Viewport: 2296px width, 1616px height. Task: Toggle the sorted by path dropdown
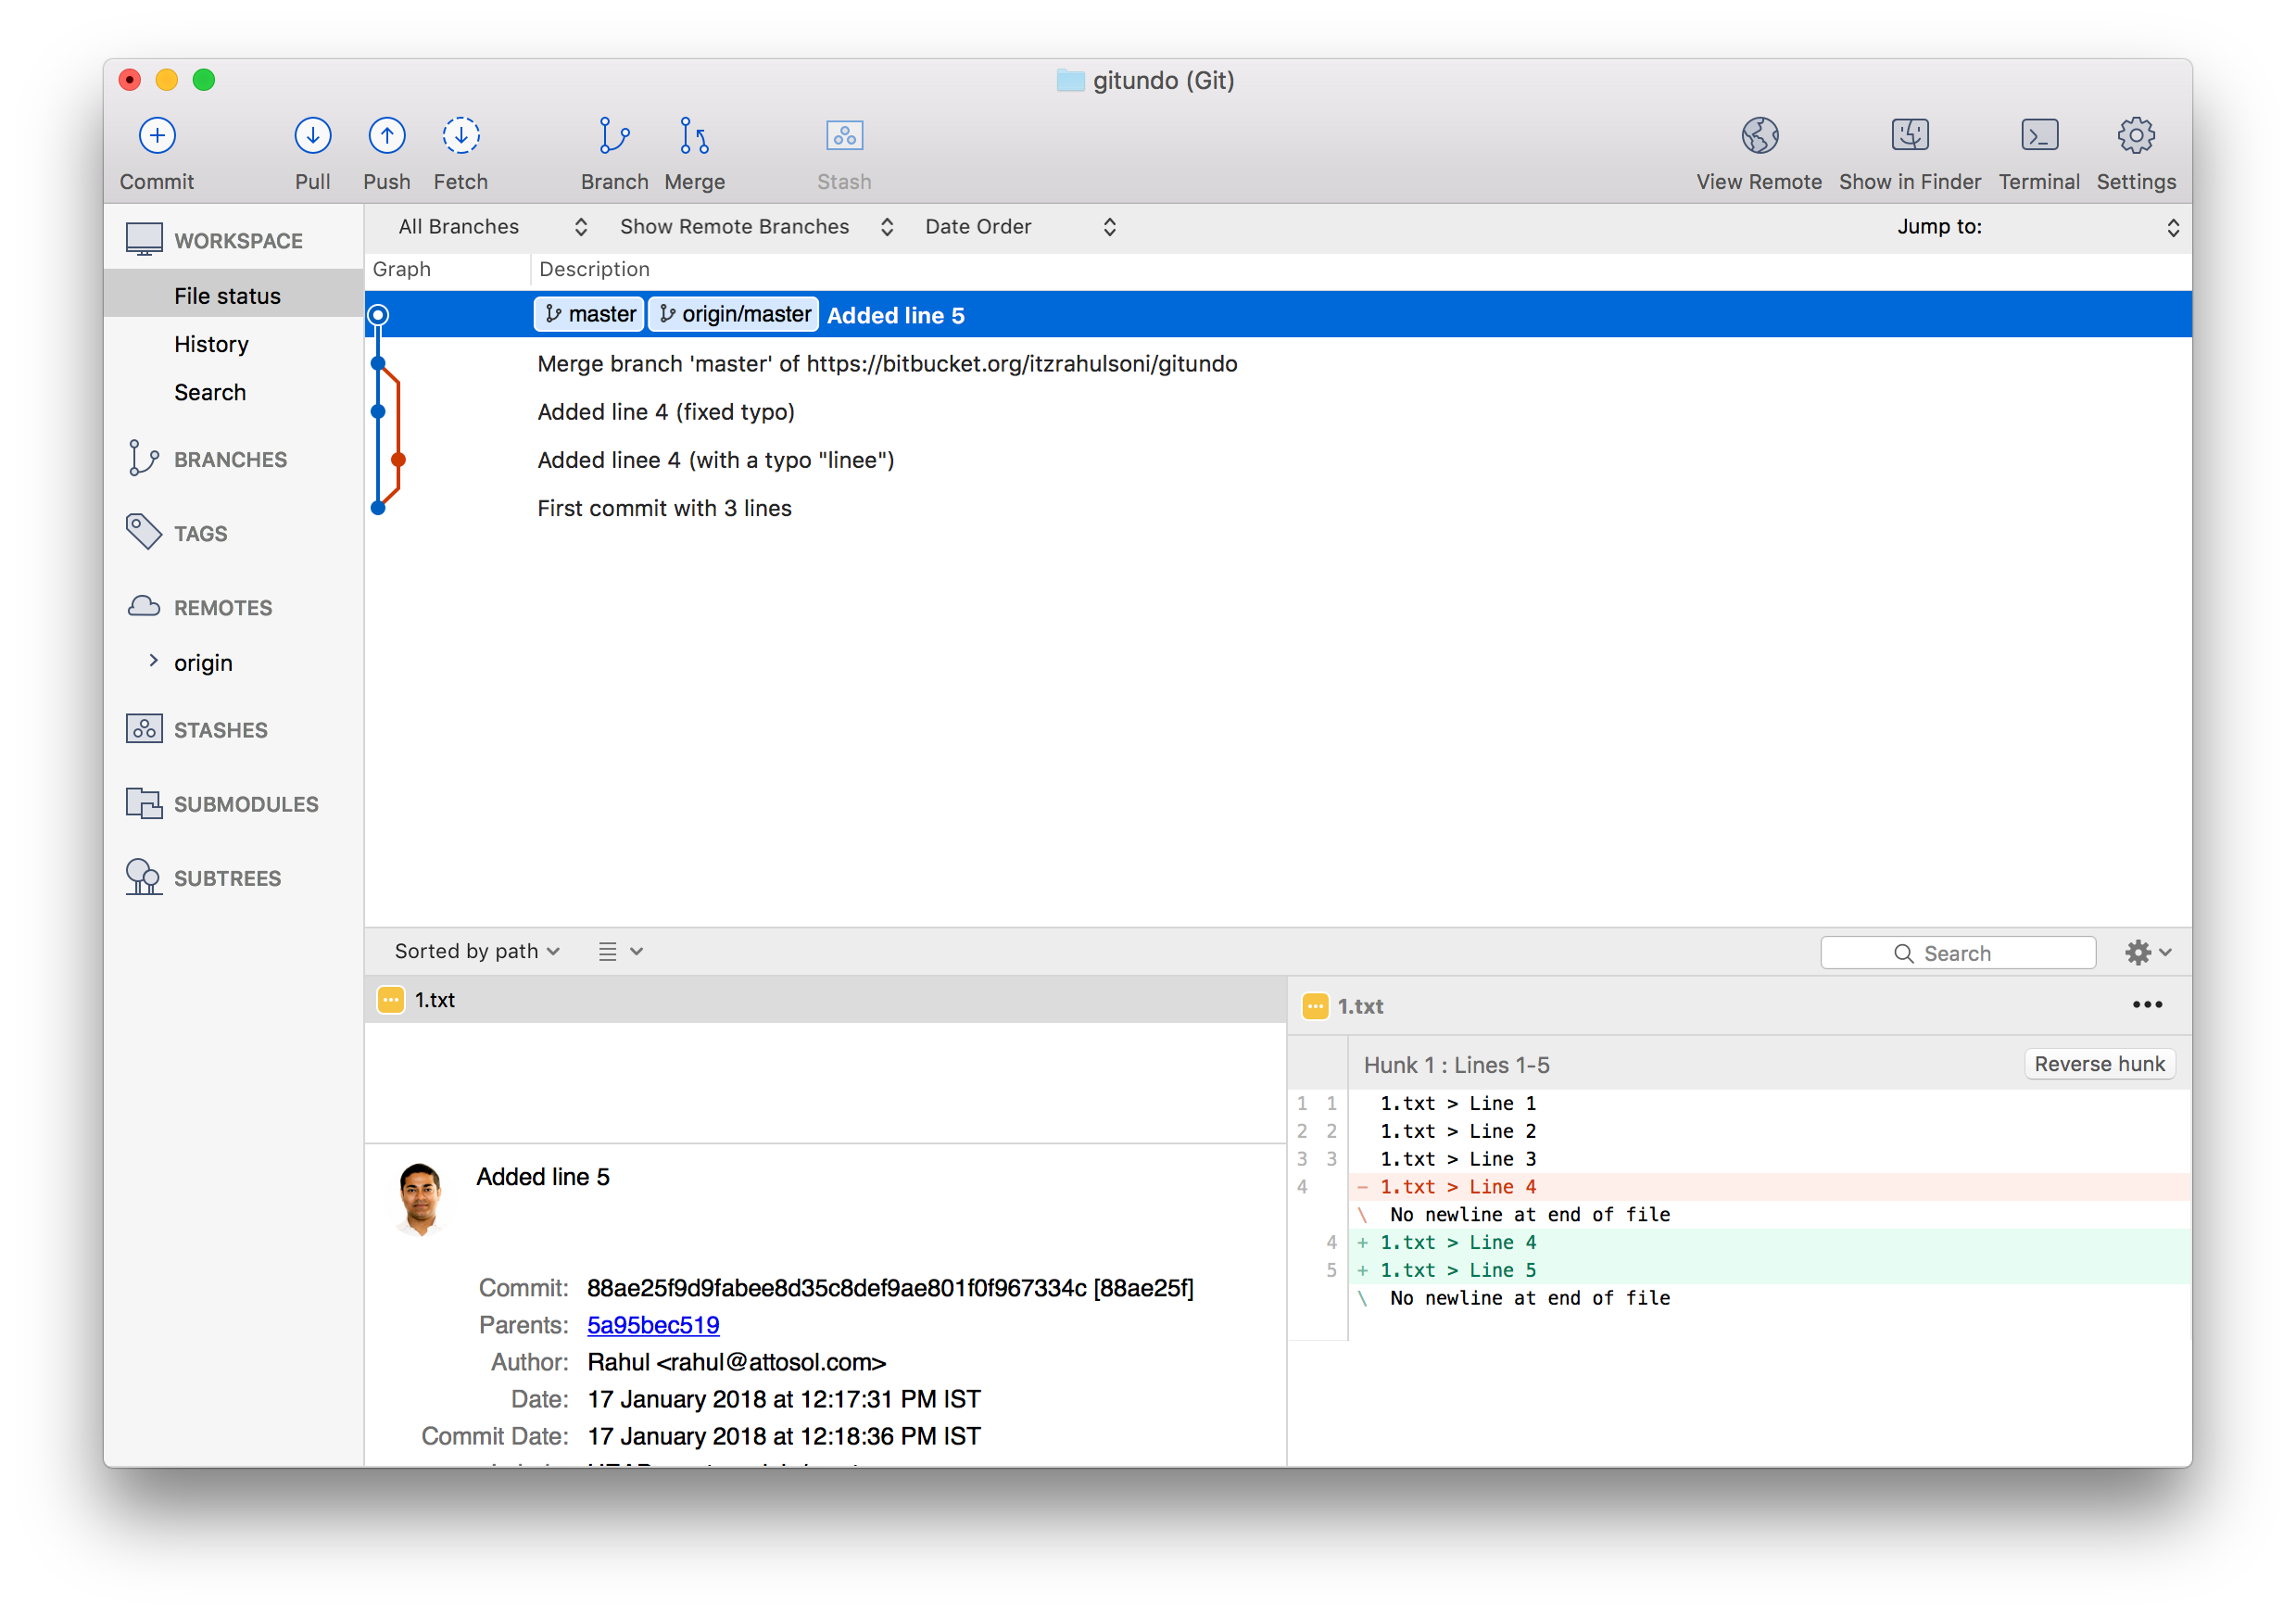[471, 950]
